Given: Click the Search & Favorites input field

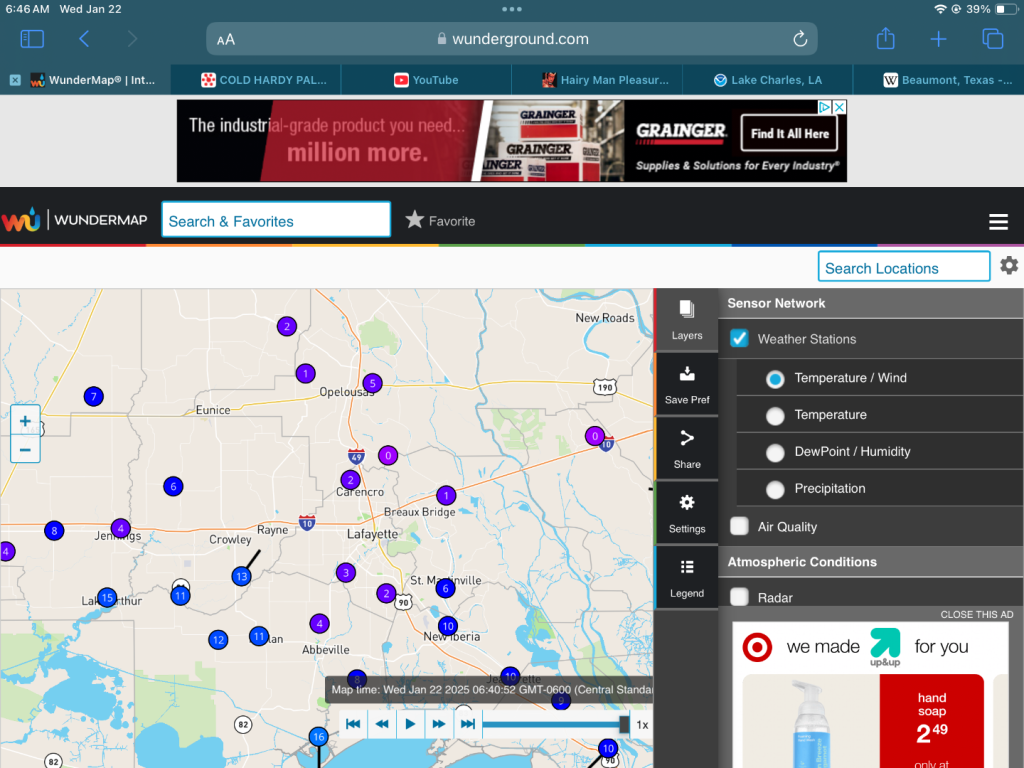Looking at the screenshot, I should (x=276, y=221).
